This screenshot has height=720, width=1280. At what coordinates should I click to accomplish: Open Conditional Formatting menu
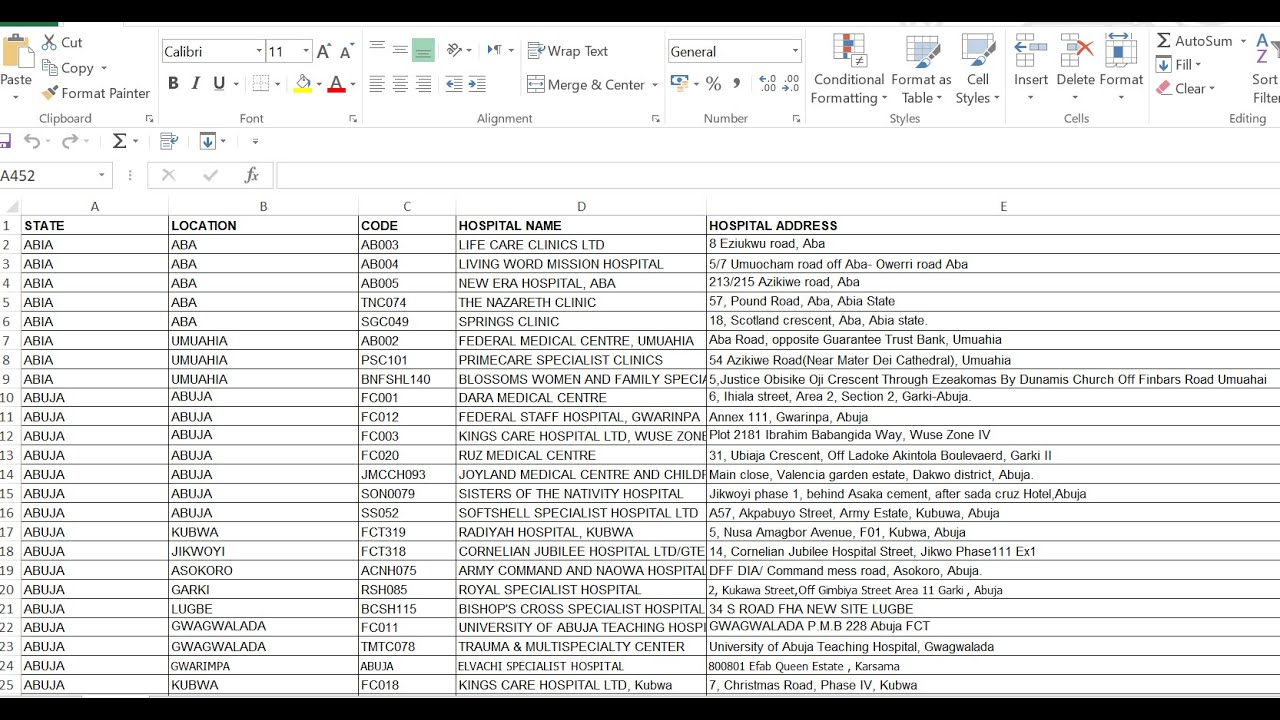[849, 69]
